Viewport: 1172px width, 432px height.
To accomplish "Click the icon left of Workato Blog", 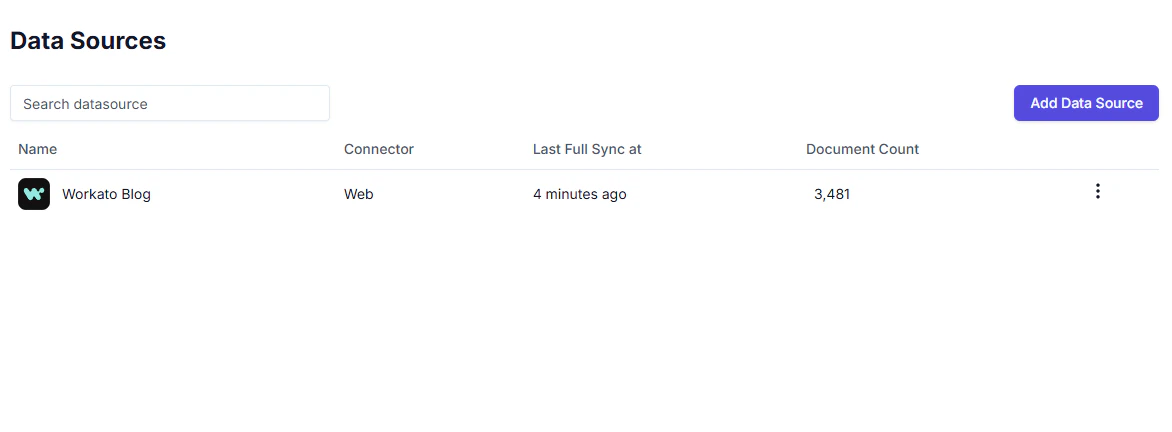I will click(34, 194).
